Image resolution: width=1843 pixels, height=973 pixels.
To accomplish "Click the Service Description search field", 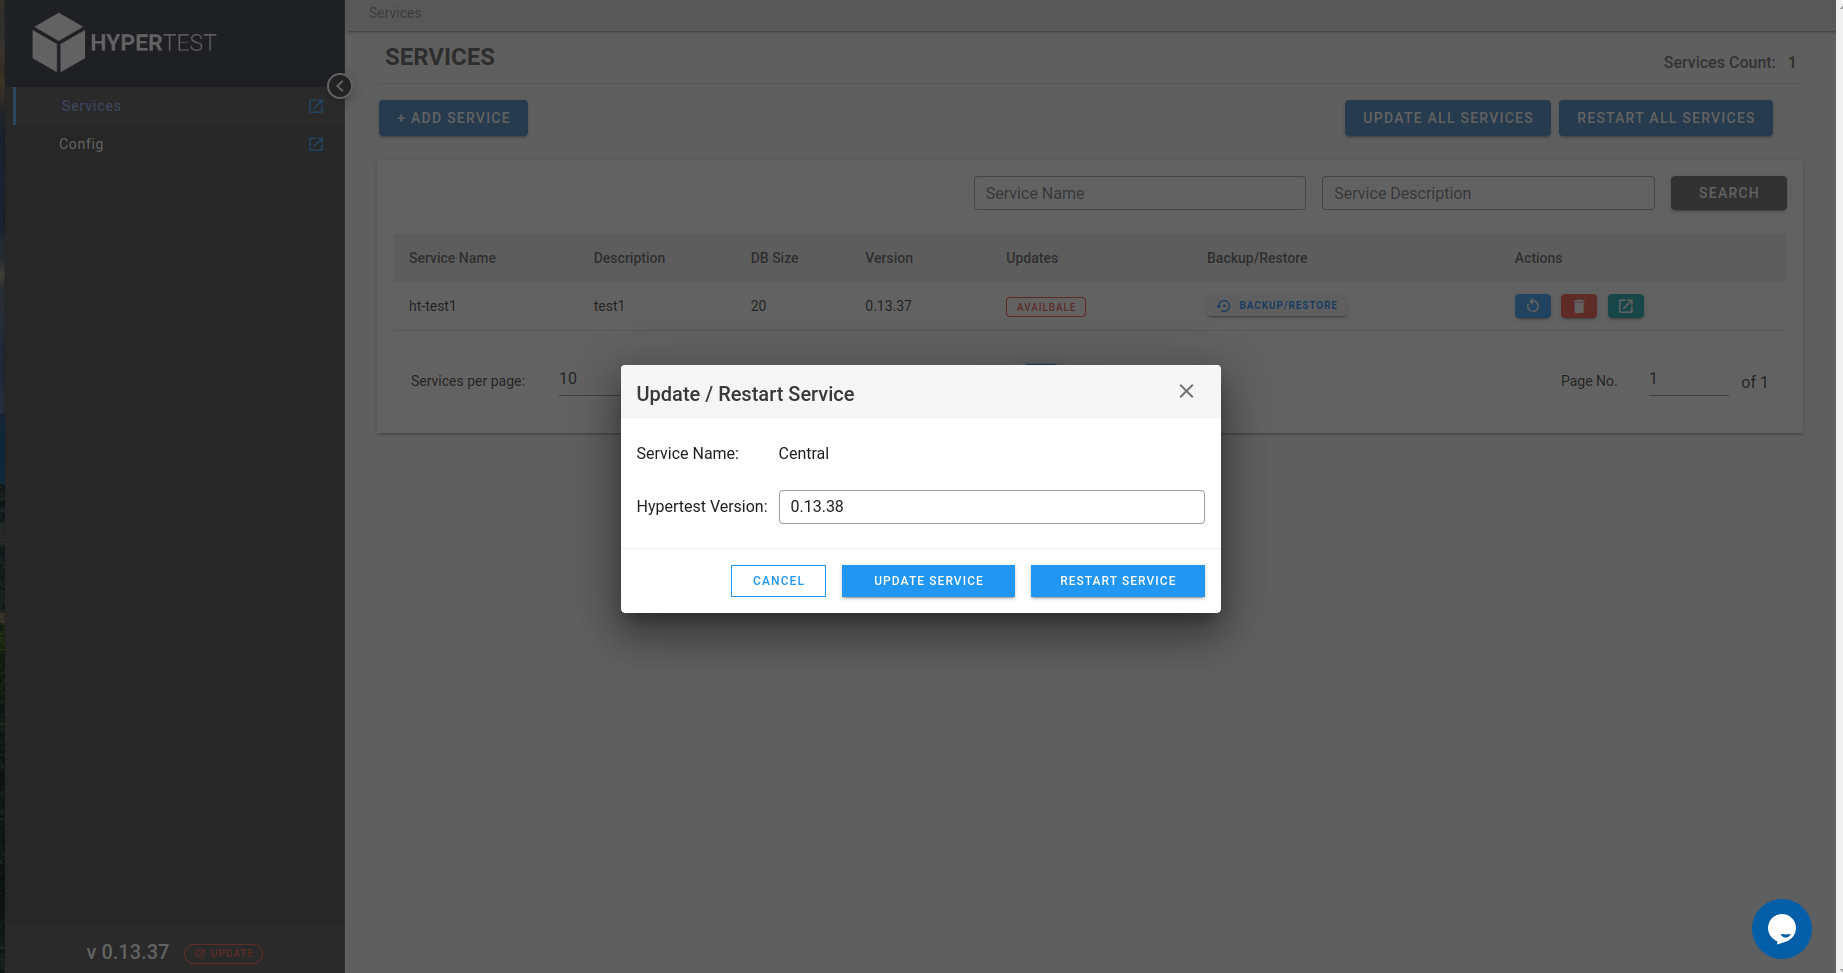I will [x=1487, y=193].
